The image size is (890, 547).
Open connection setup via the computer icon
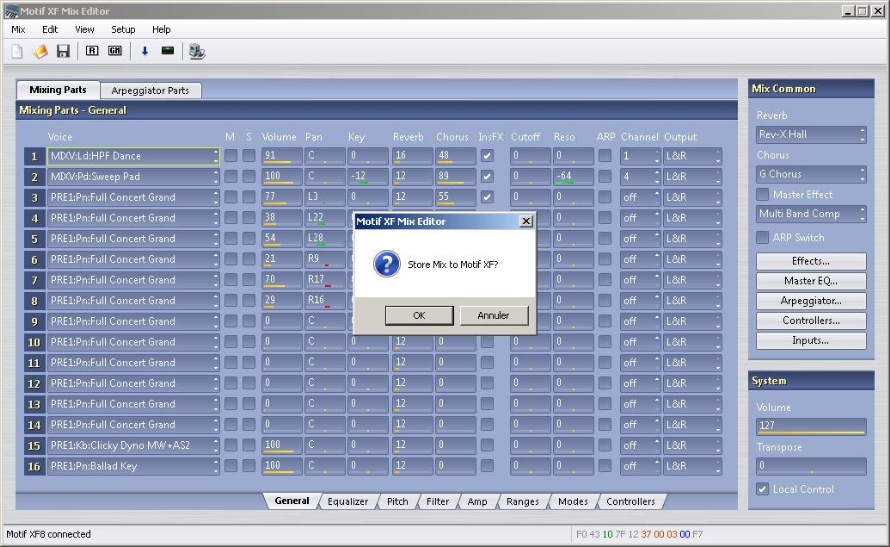point(197,52)
